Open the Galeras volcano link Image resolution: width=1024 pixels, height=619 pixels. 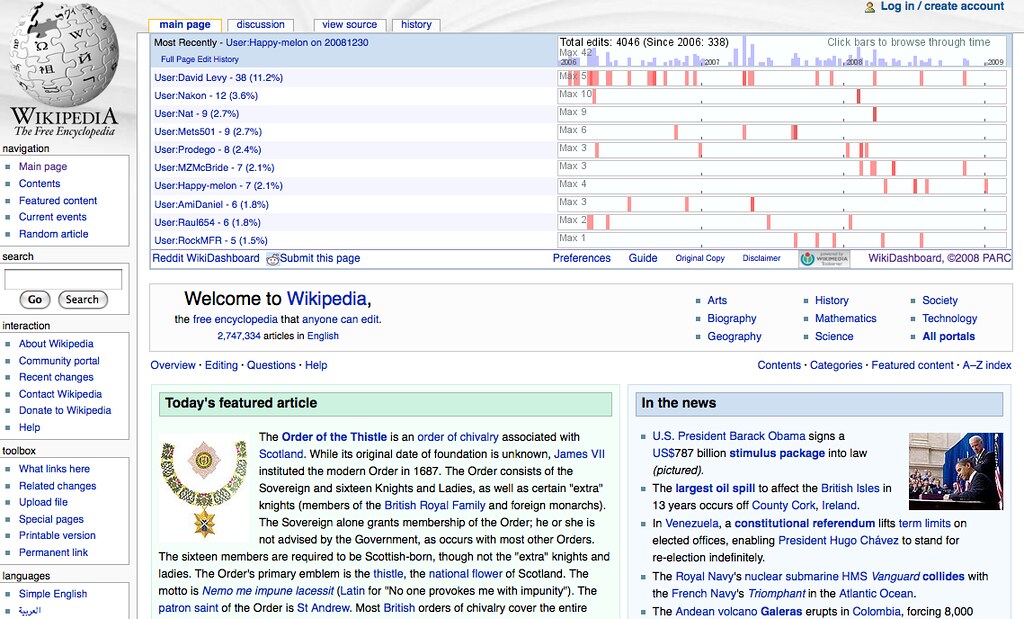pos(782,612)
